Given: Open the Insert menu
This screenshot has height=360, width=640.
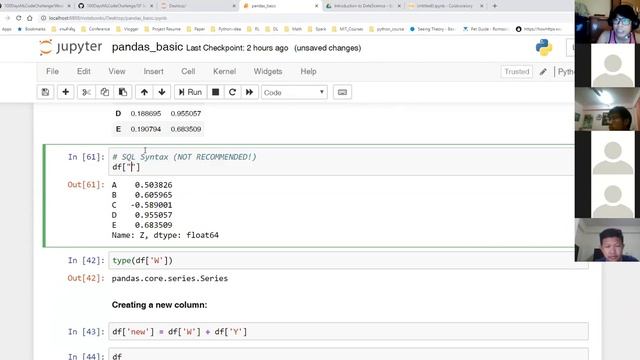Looking at the screenshot, I should (x=153, y=71).
